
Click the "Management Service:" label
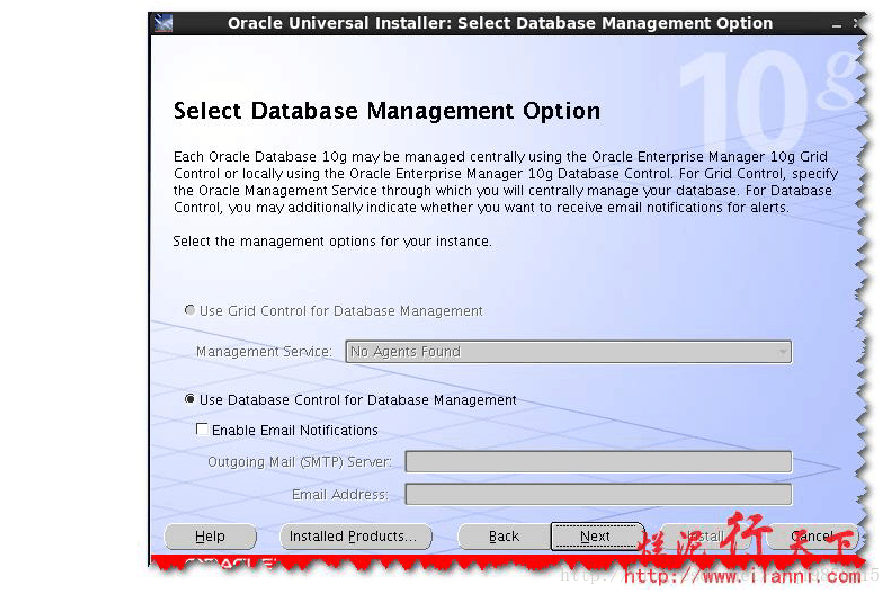tap(264, 352)
